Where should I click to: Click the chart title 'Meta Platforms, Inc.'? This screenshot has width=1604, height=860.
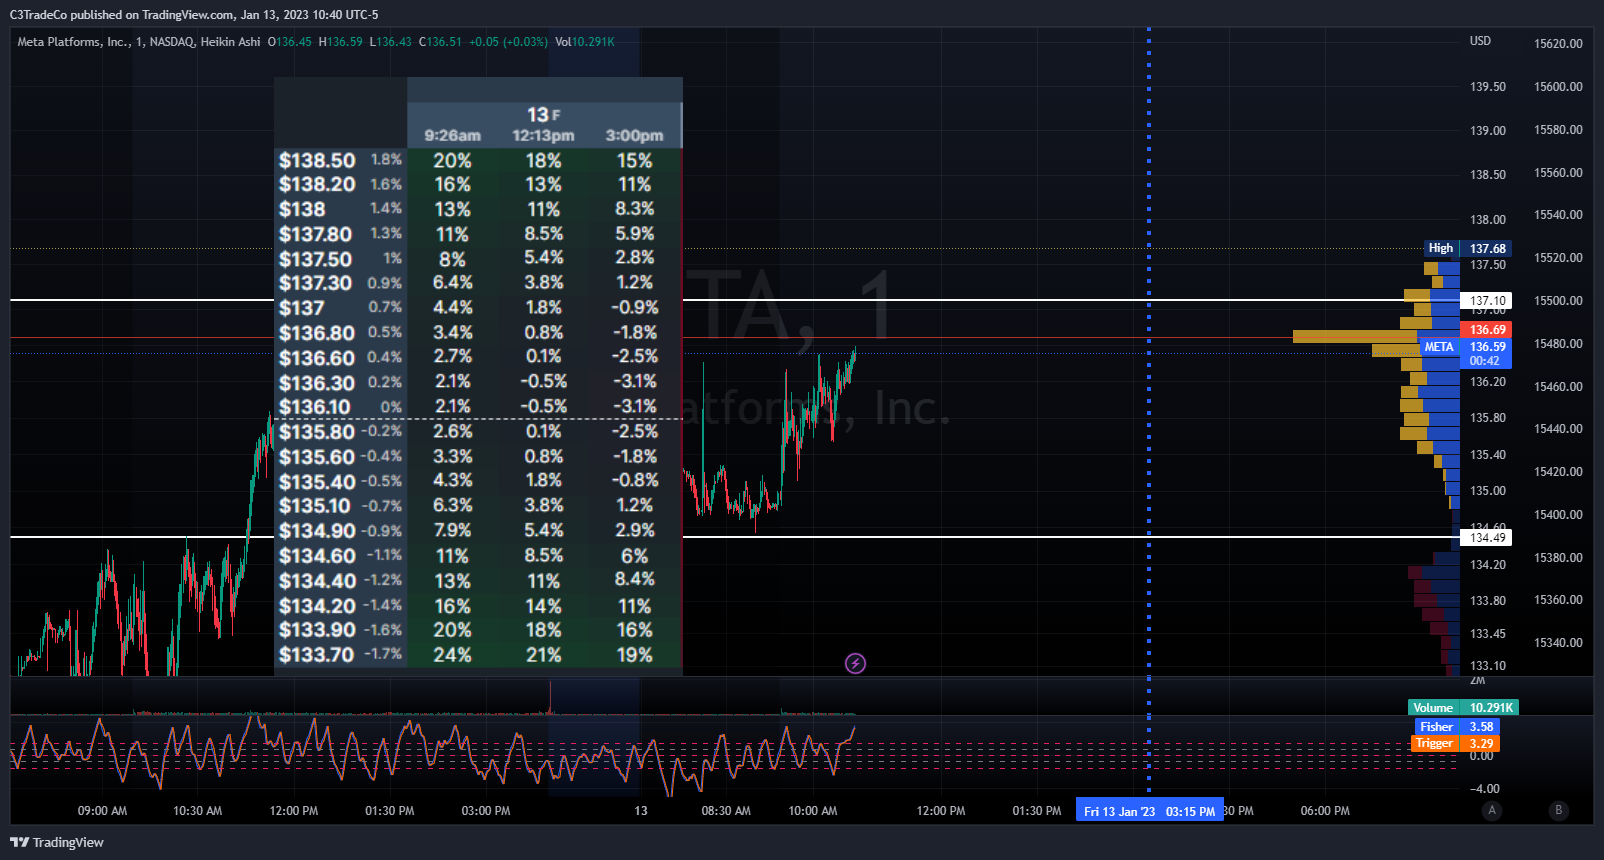tap(73, 42)
